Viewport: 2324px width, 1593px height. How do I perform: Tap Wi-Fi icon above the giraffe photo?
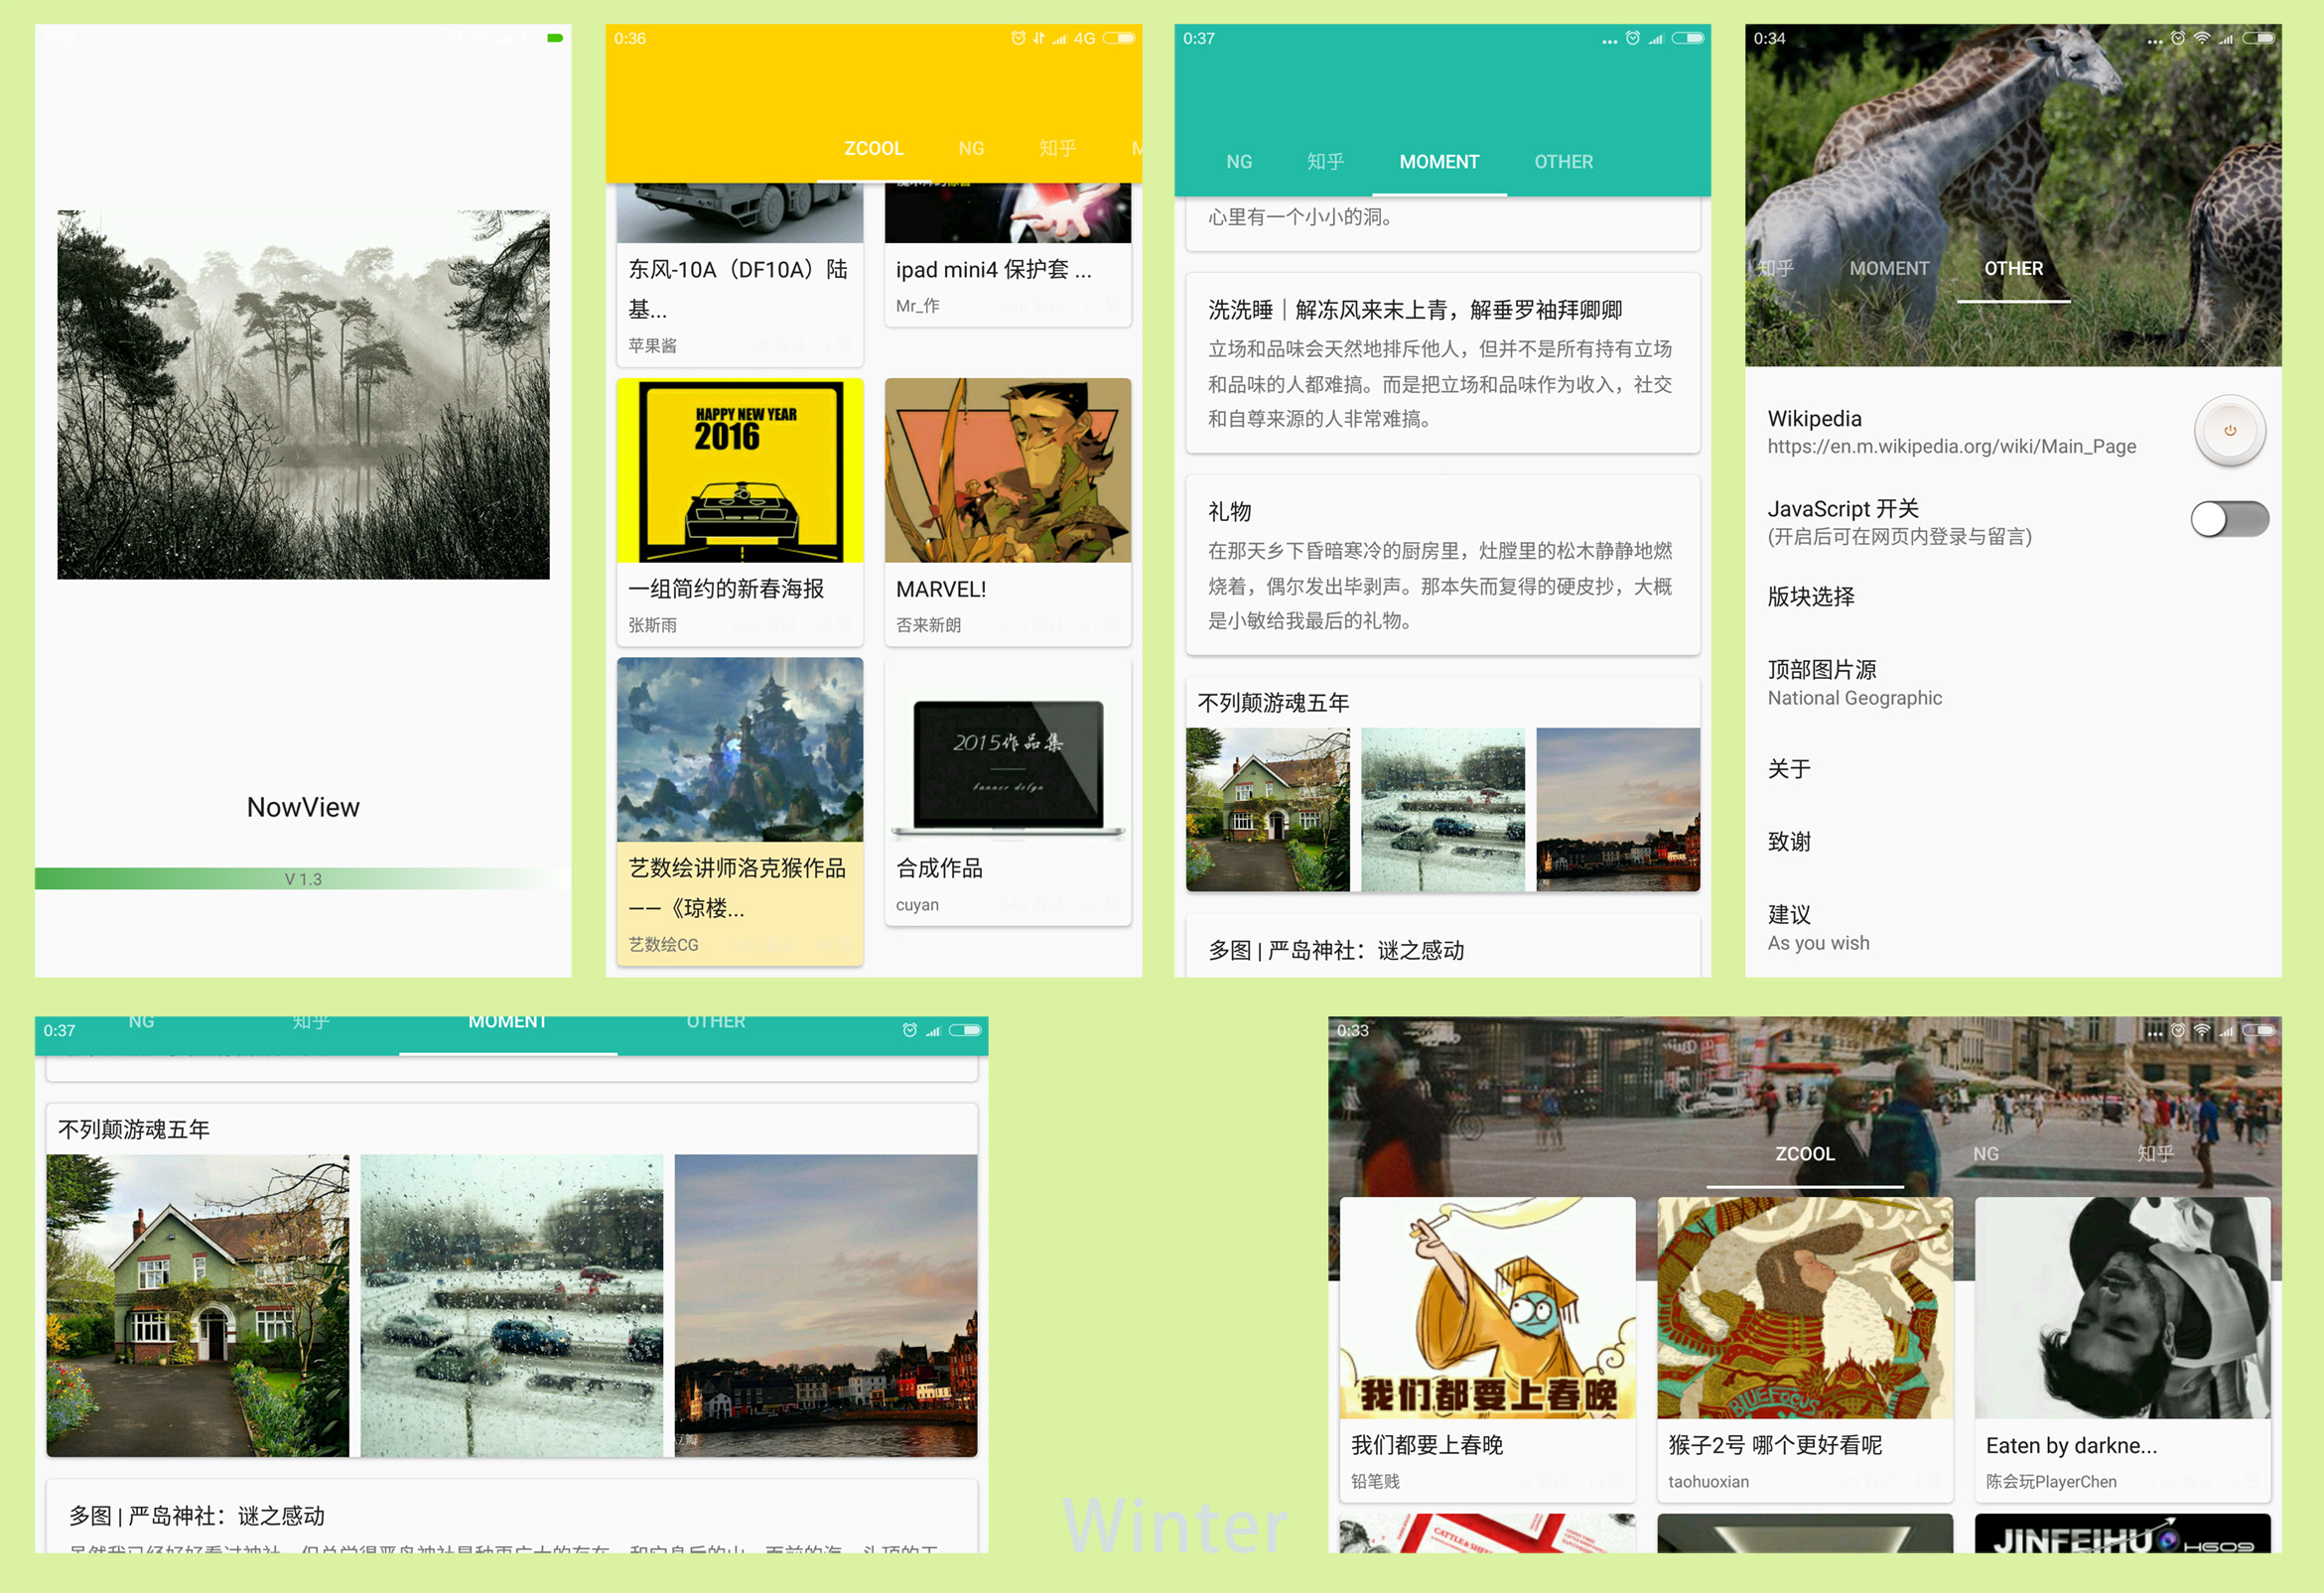(x=2201, y=38)
